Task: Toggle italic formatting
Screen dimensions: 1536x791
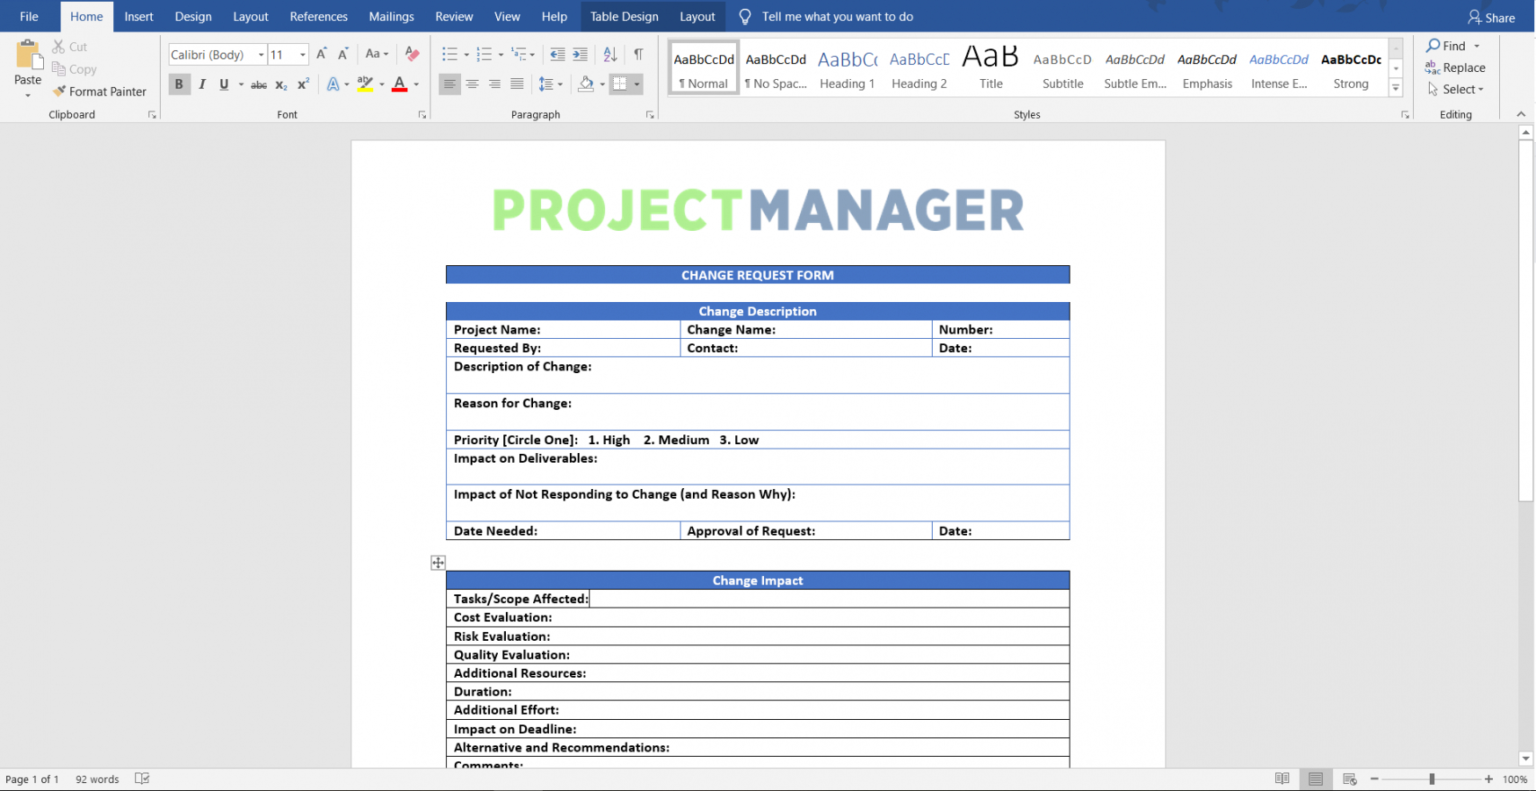Action: [x=201, y=84]
